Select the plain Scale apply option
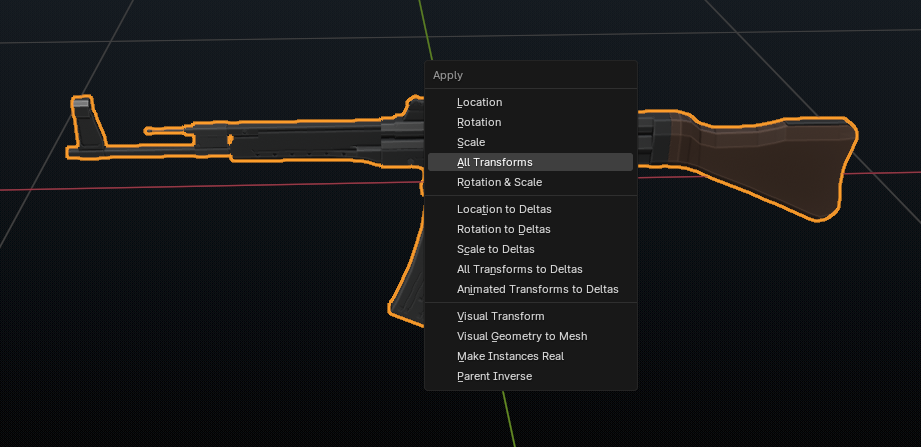Image resolution: width=921 pixels, height=447 pixels. 471,142
